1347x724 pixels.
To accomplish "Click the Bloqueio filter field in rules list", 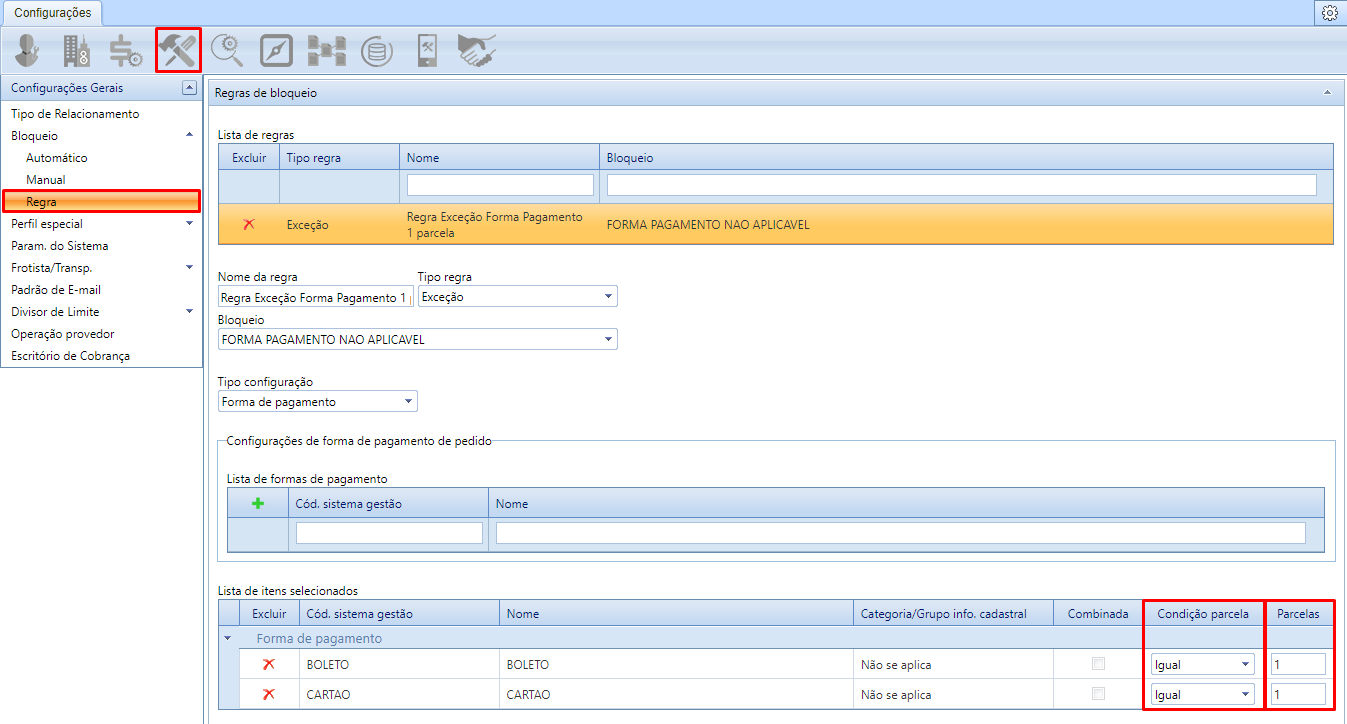I will coord(962,185).
